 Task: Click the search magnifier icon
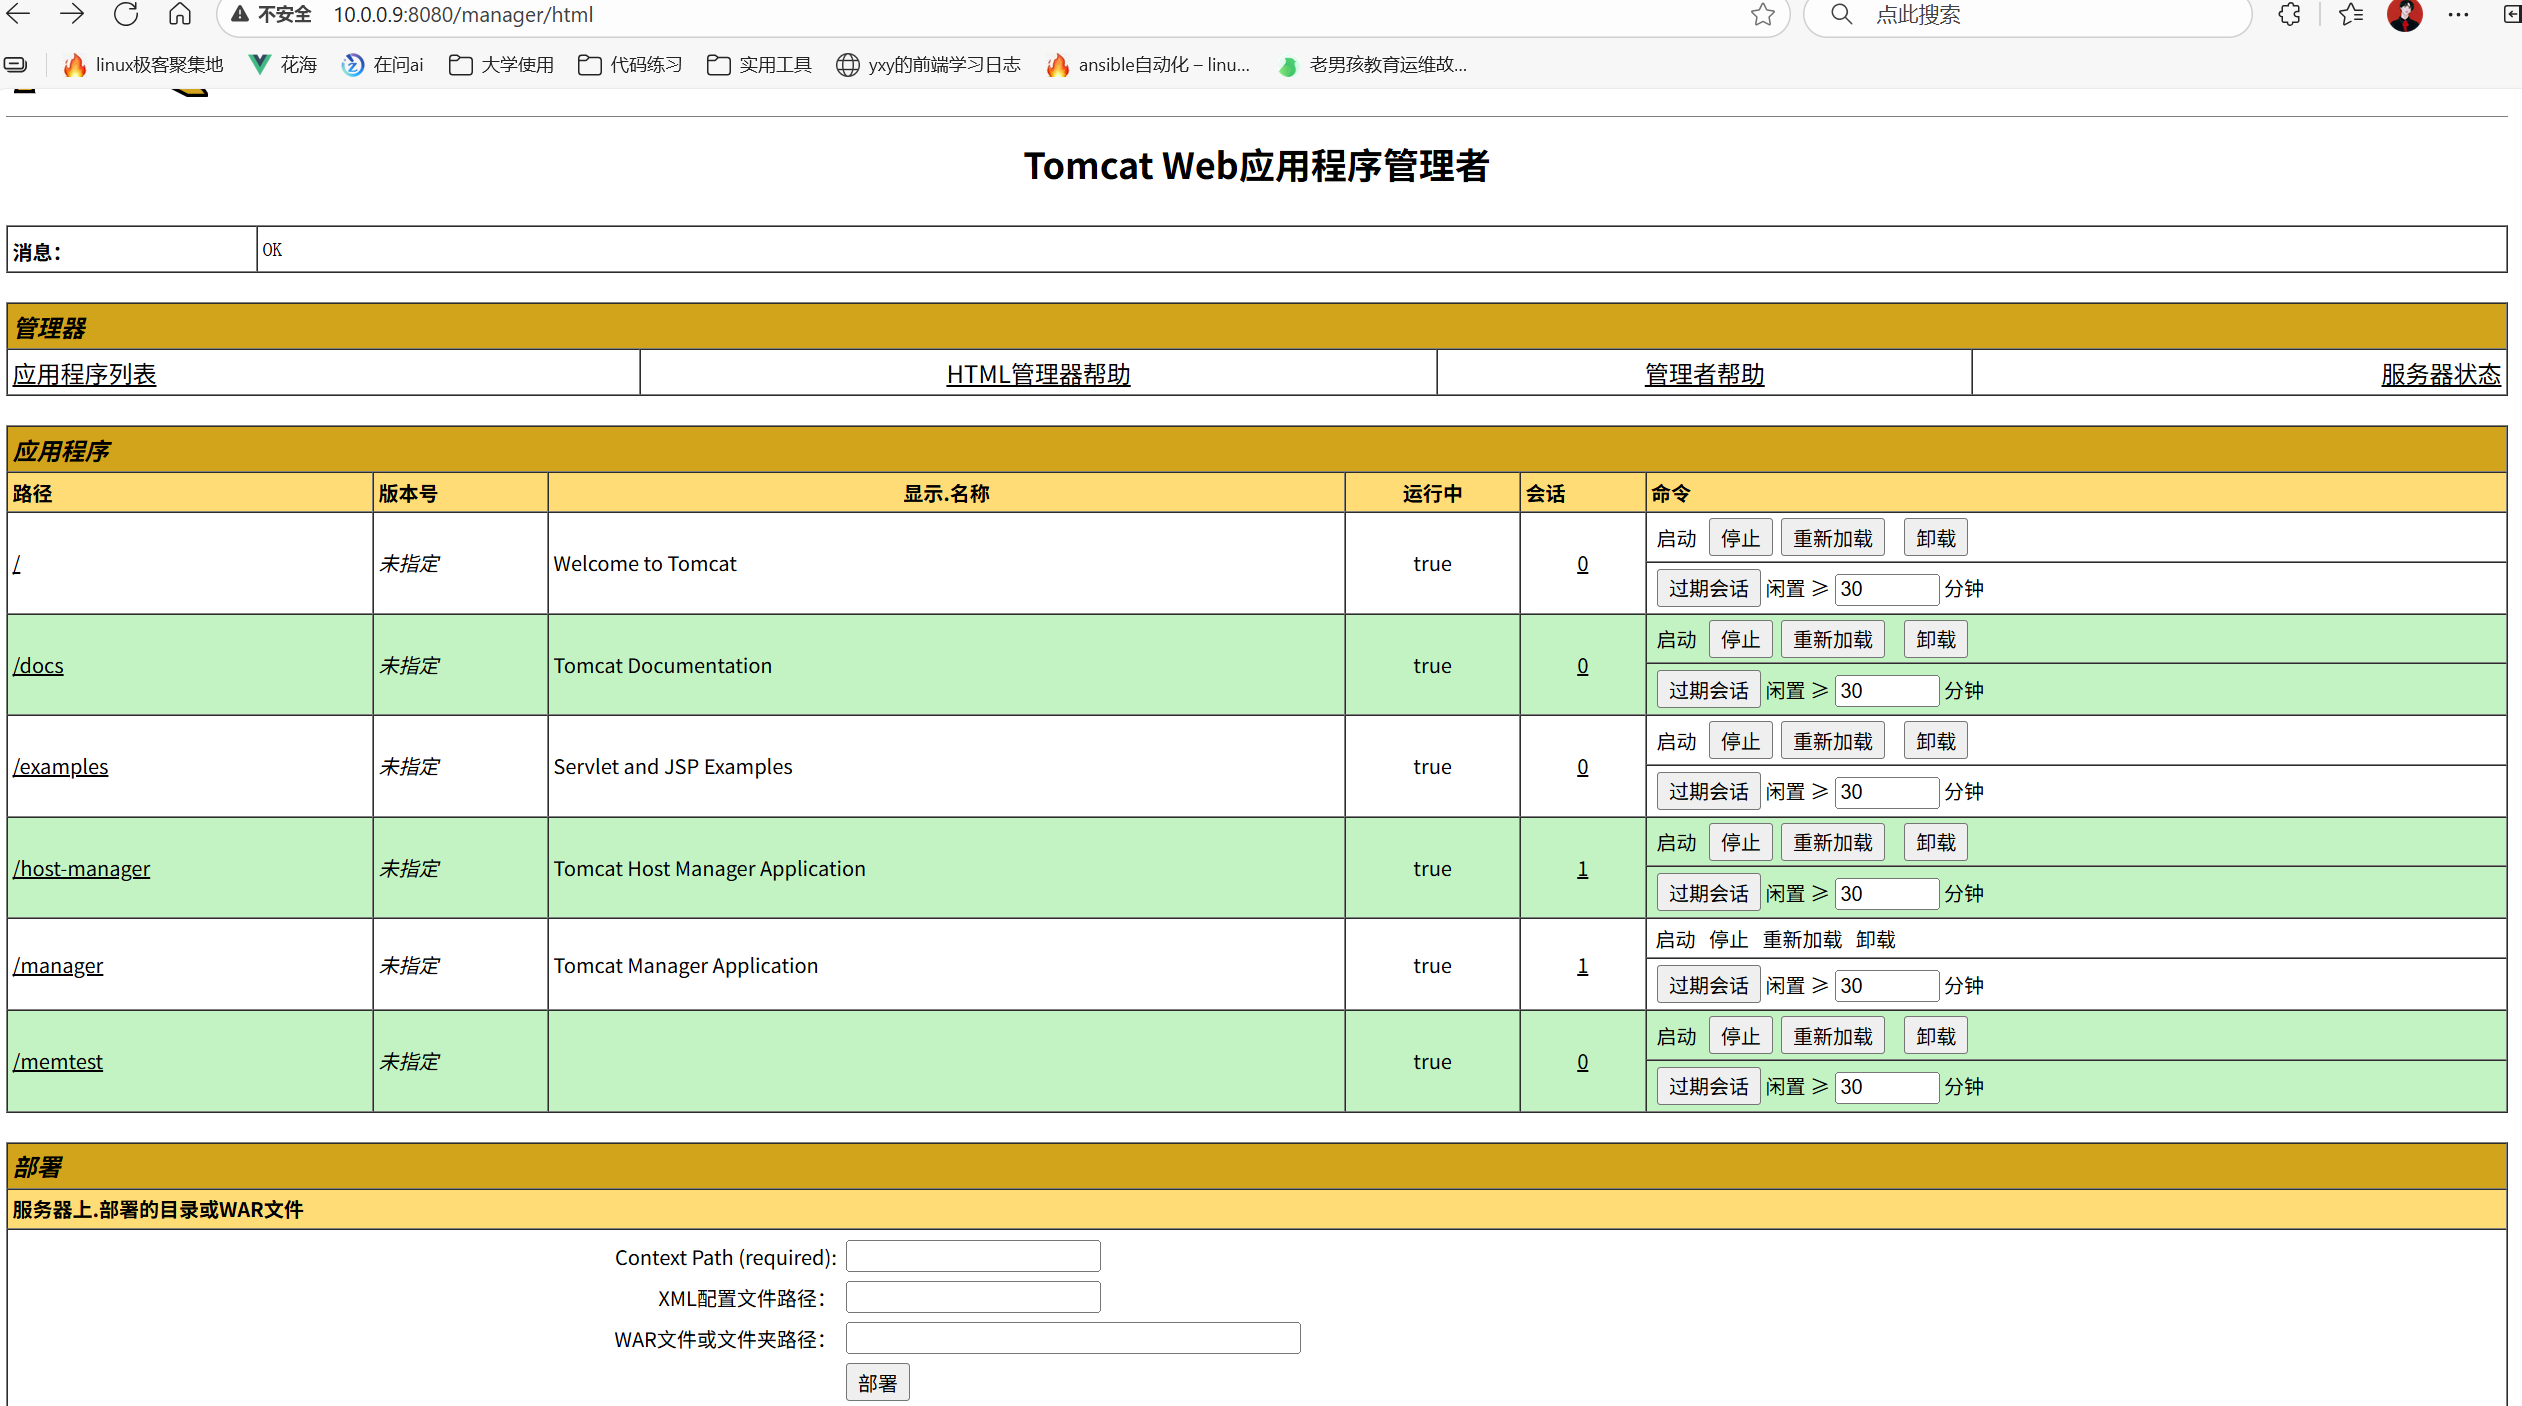pyautogui.click(x=1841, y=14)
